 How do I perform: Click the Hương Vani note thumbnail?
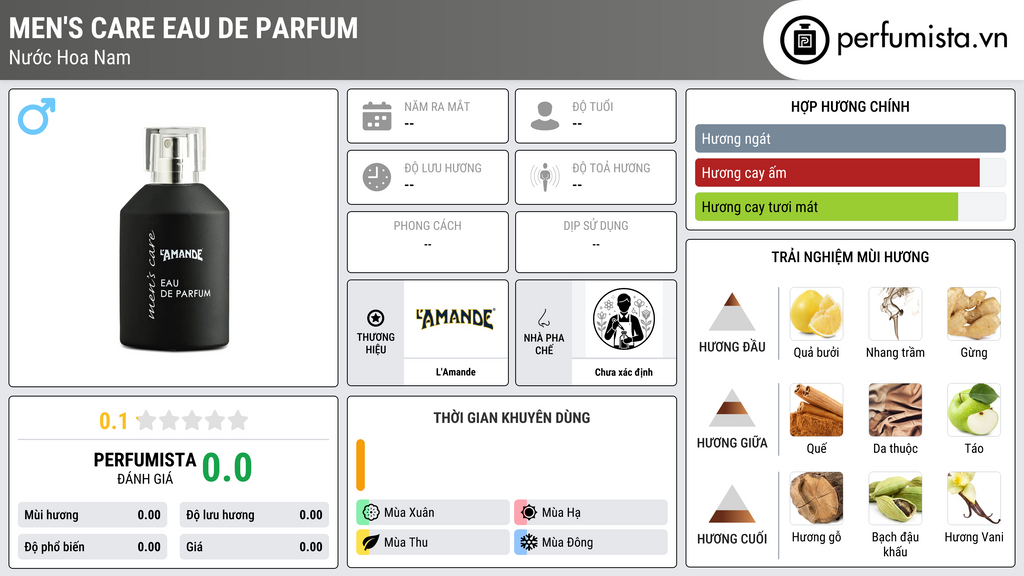click(974, 498)
